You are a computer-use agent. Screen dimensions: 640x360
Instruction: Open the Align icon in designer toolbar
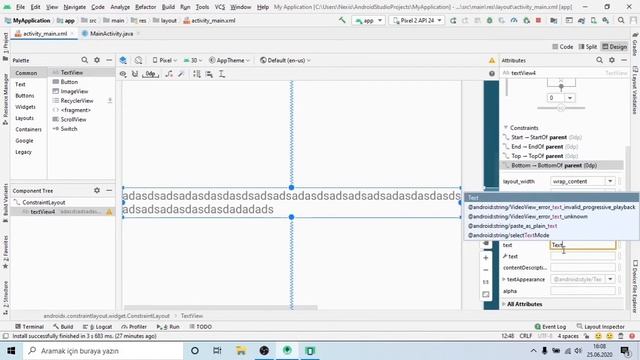tap(209, 74)
